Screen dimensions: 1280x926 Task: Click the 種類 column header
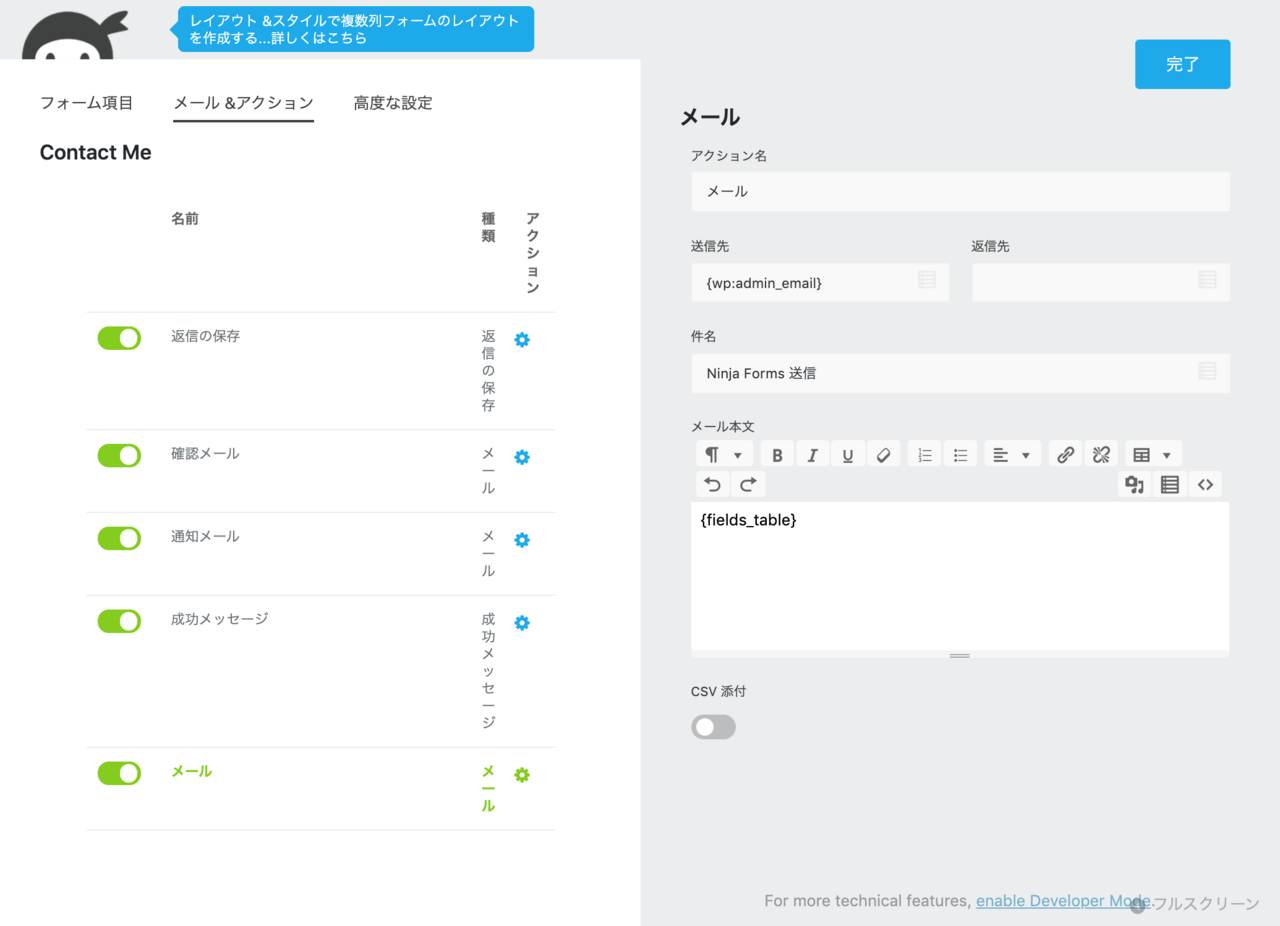[488, 227]
